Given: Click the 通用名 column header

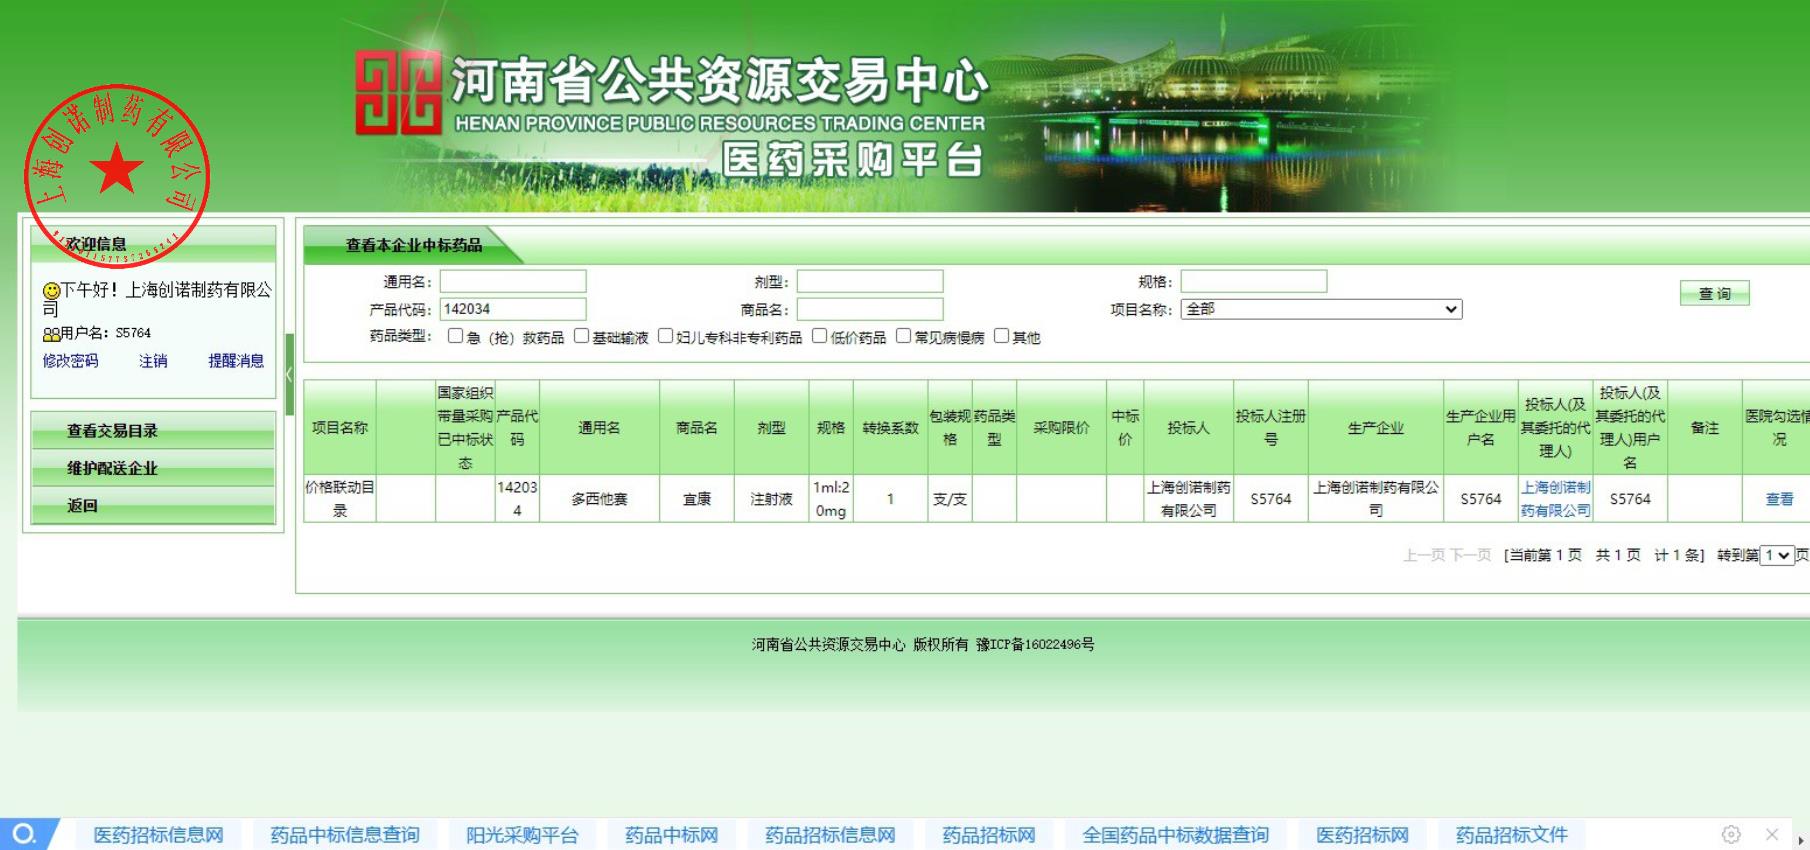Looking at the screenshot, I should tap(599, 428).
